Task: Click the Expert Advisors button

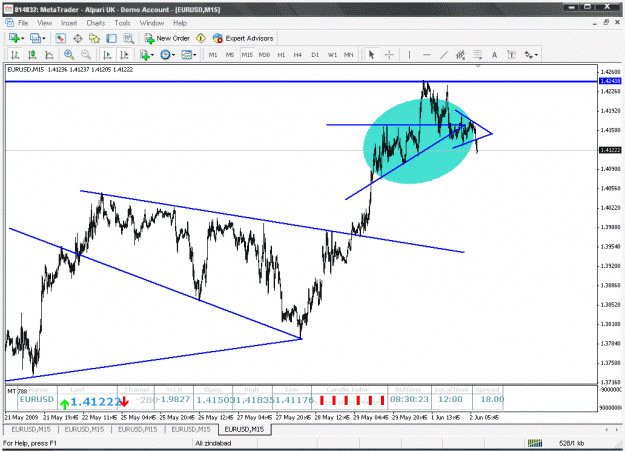Action: (x=243, y=38)
